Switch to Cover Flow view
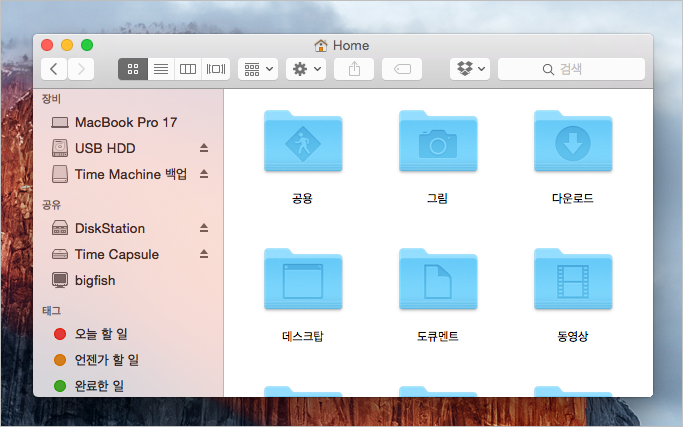This screenshot has width=683, height=427. (216, 69)
